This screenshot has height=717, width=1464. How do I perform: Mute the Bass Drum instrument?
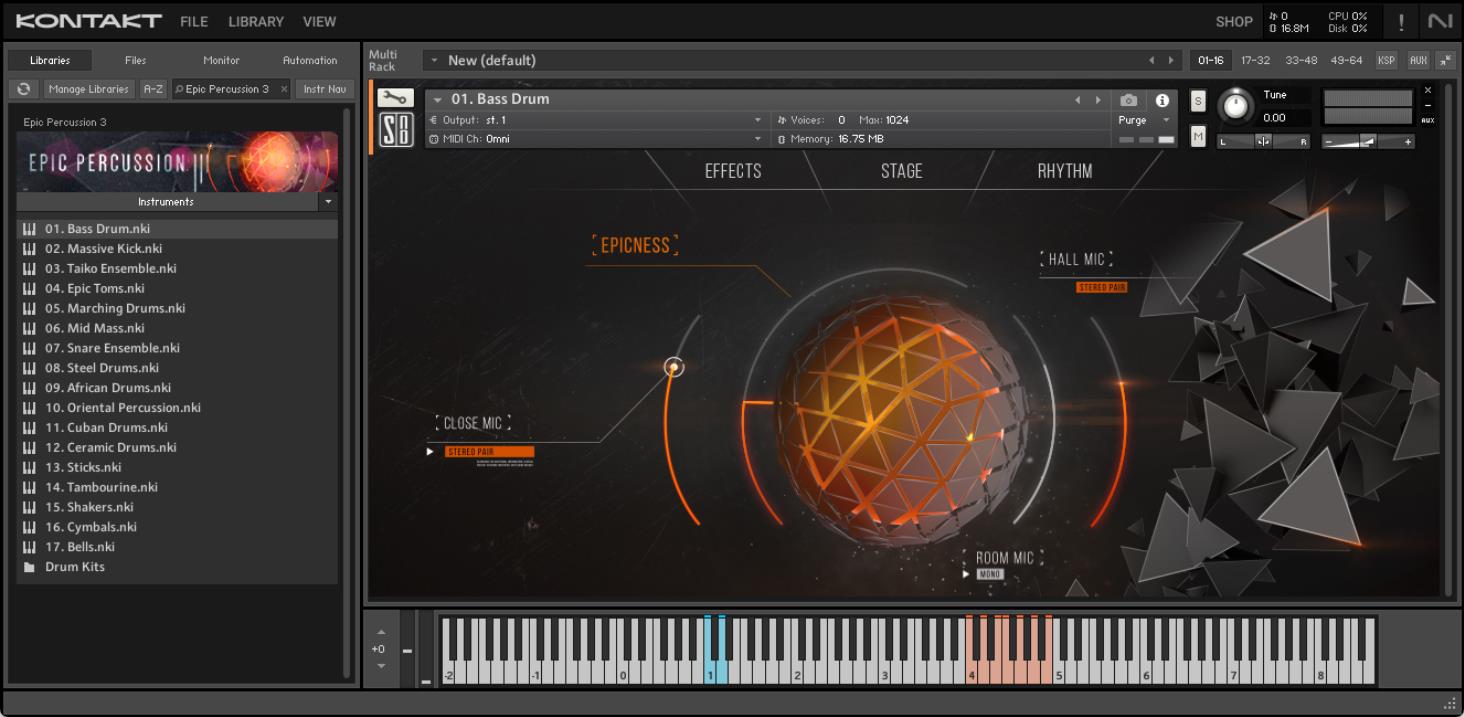point(1198,135)
